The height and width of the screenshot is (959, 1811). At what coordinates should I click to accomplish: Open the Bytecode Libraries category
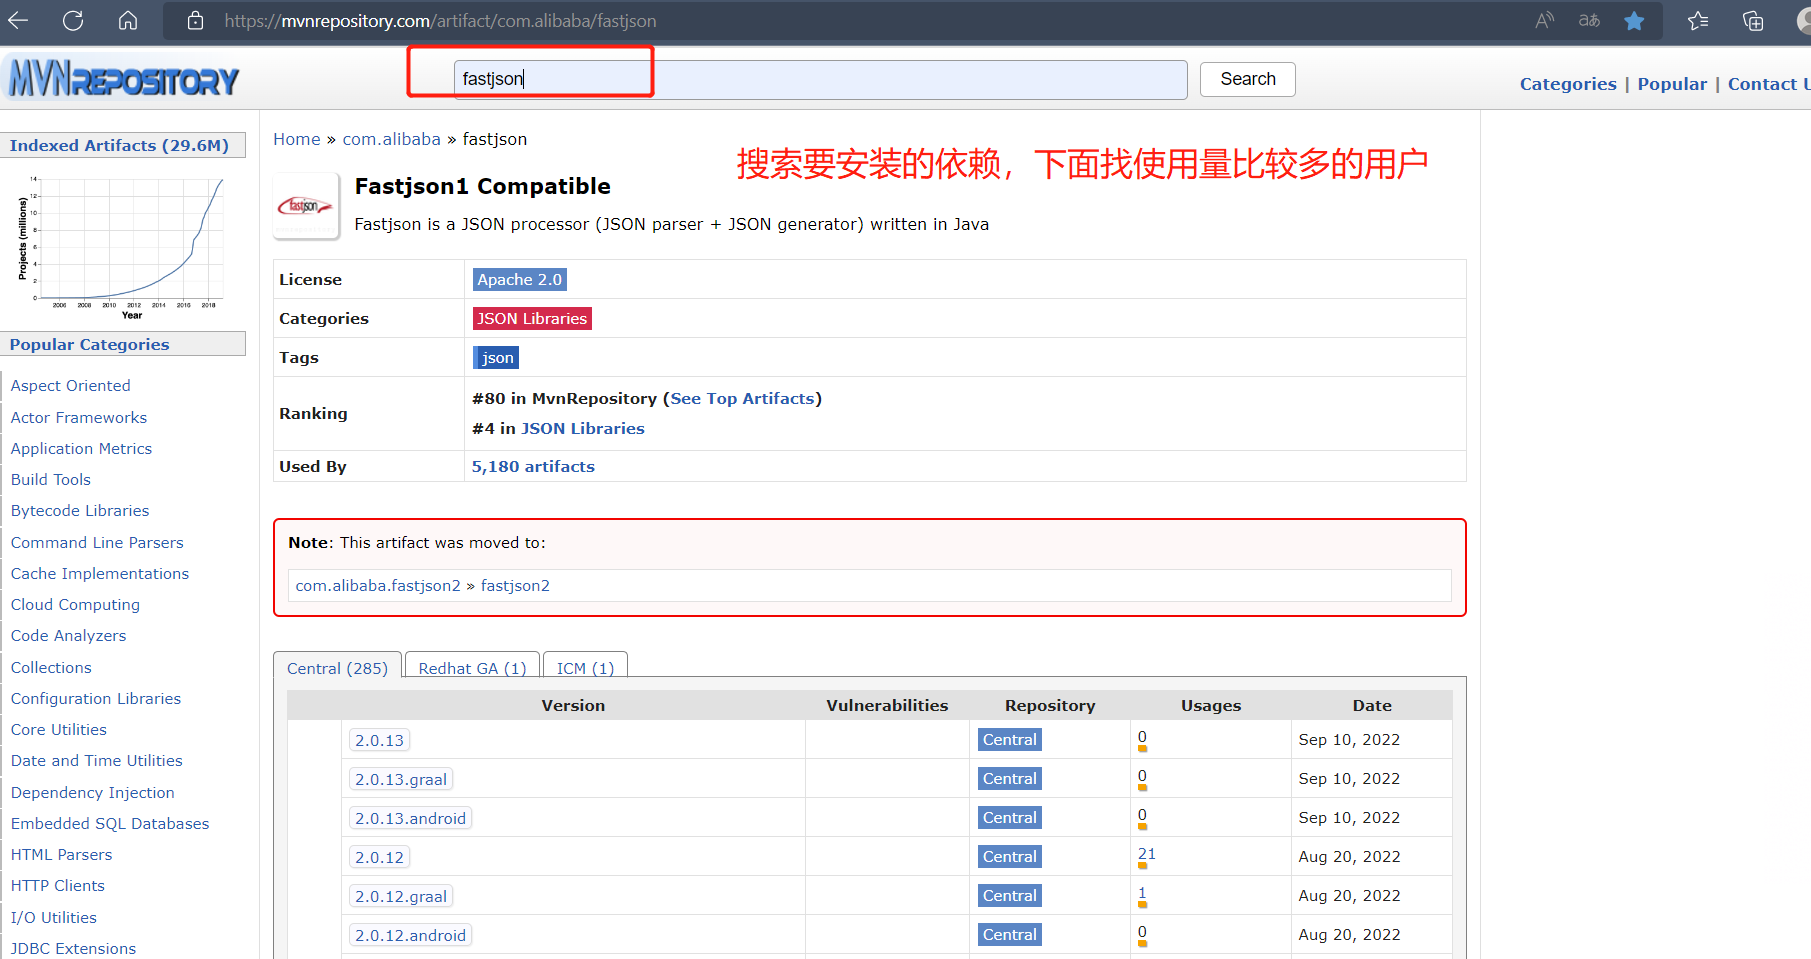tap(80, 510)
